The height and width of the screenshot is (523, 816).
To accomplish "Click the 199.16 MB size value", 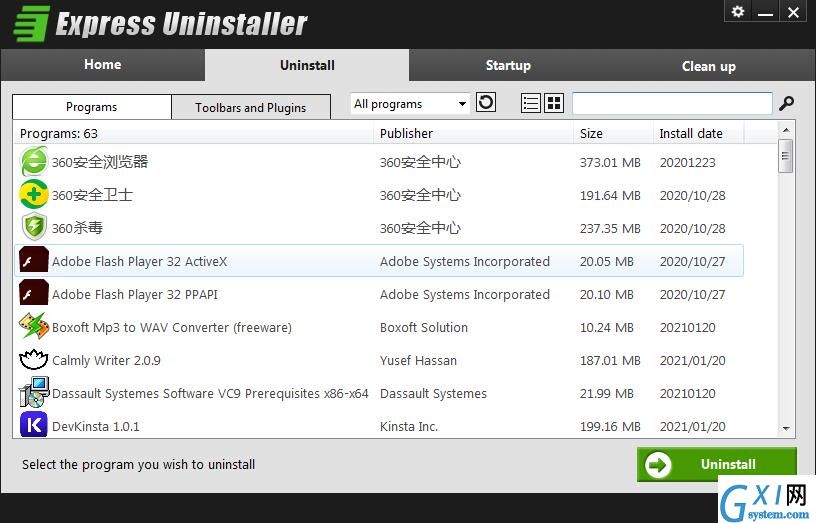I will [x=610, y=426].
